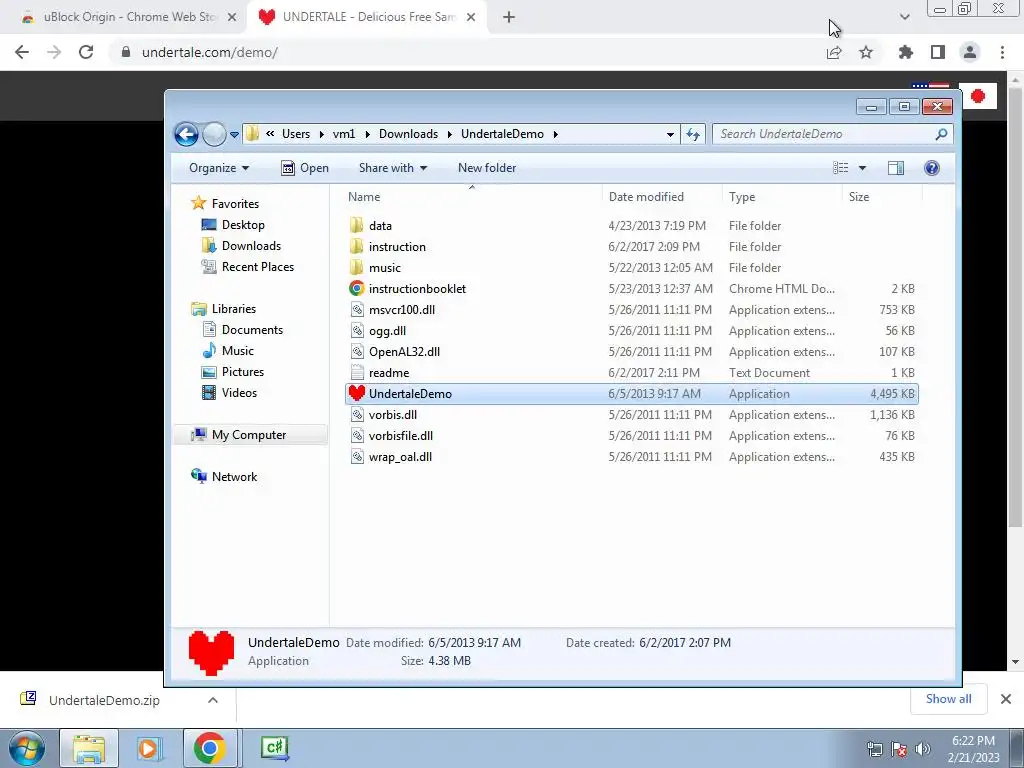The width and height of the screenshot is (1024, 768).
Task: Open Windows Media Player taskbar icon
Action: click(x=148, y=748)
